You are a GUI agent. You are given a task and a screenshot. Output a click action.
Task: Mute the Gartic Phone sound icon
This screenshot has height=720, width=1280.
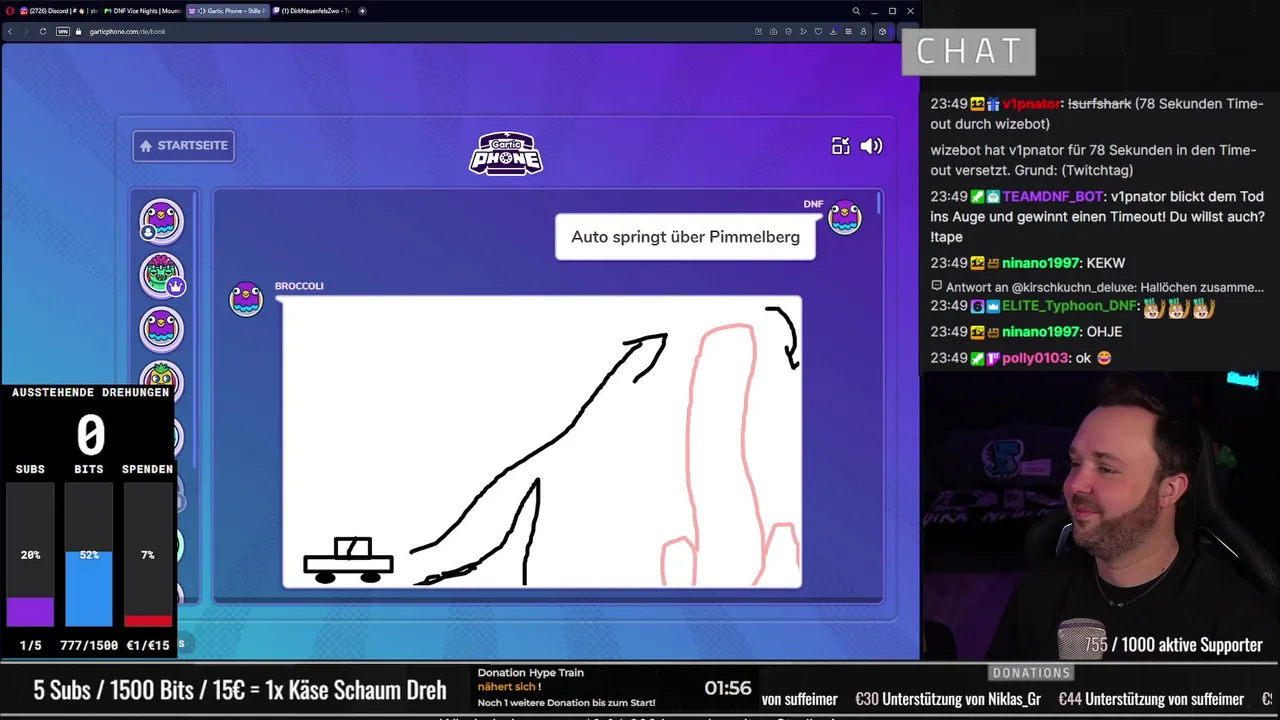tap(872, 146)
